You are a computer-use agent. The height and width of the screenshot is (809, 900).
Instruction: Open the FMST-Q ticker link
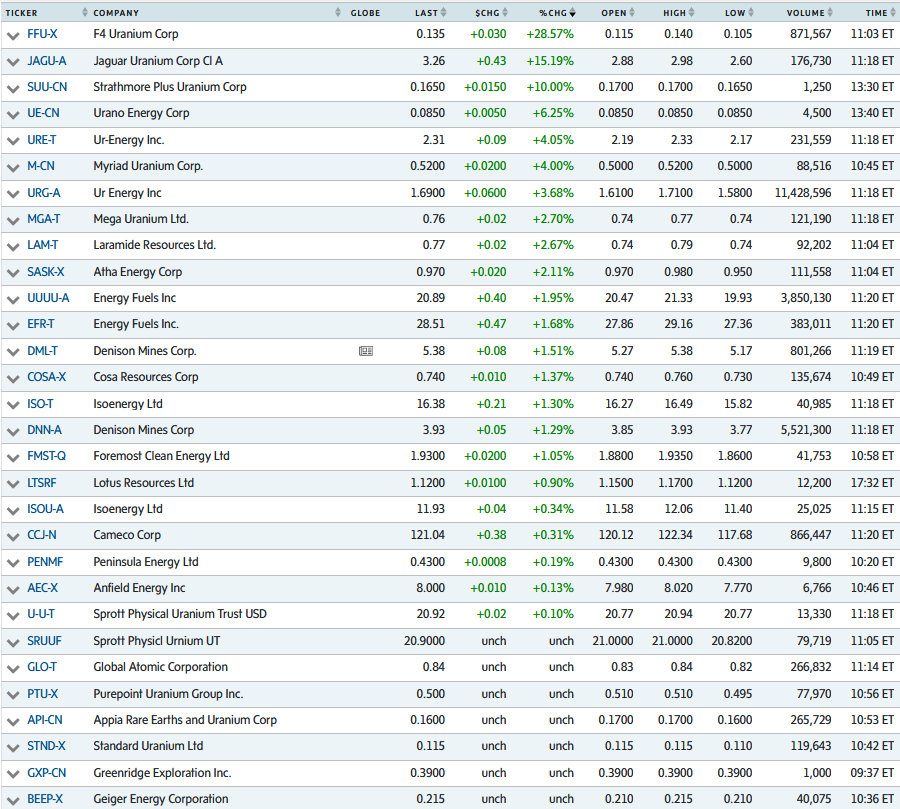(46, 456)
